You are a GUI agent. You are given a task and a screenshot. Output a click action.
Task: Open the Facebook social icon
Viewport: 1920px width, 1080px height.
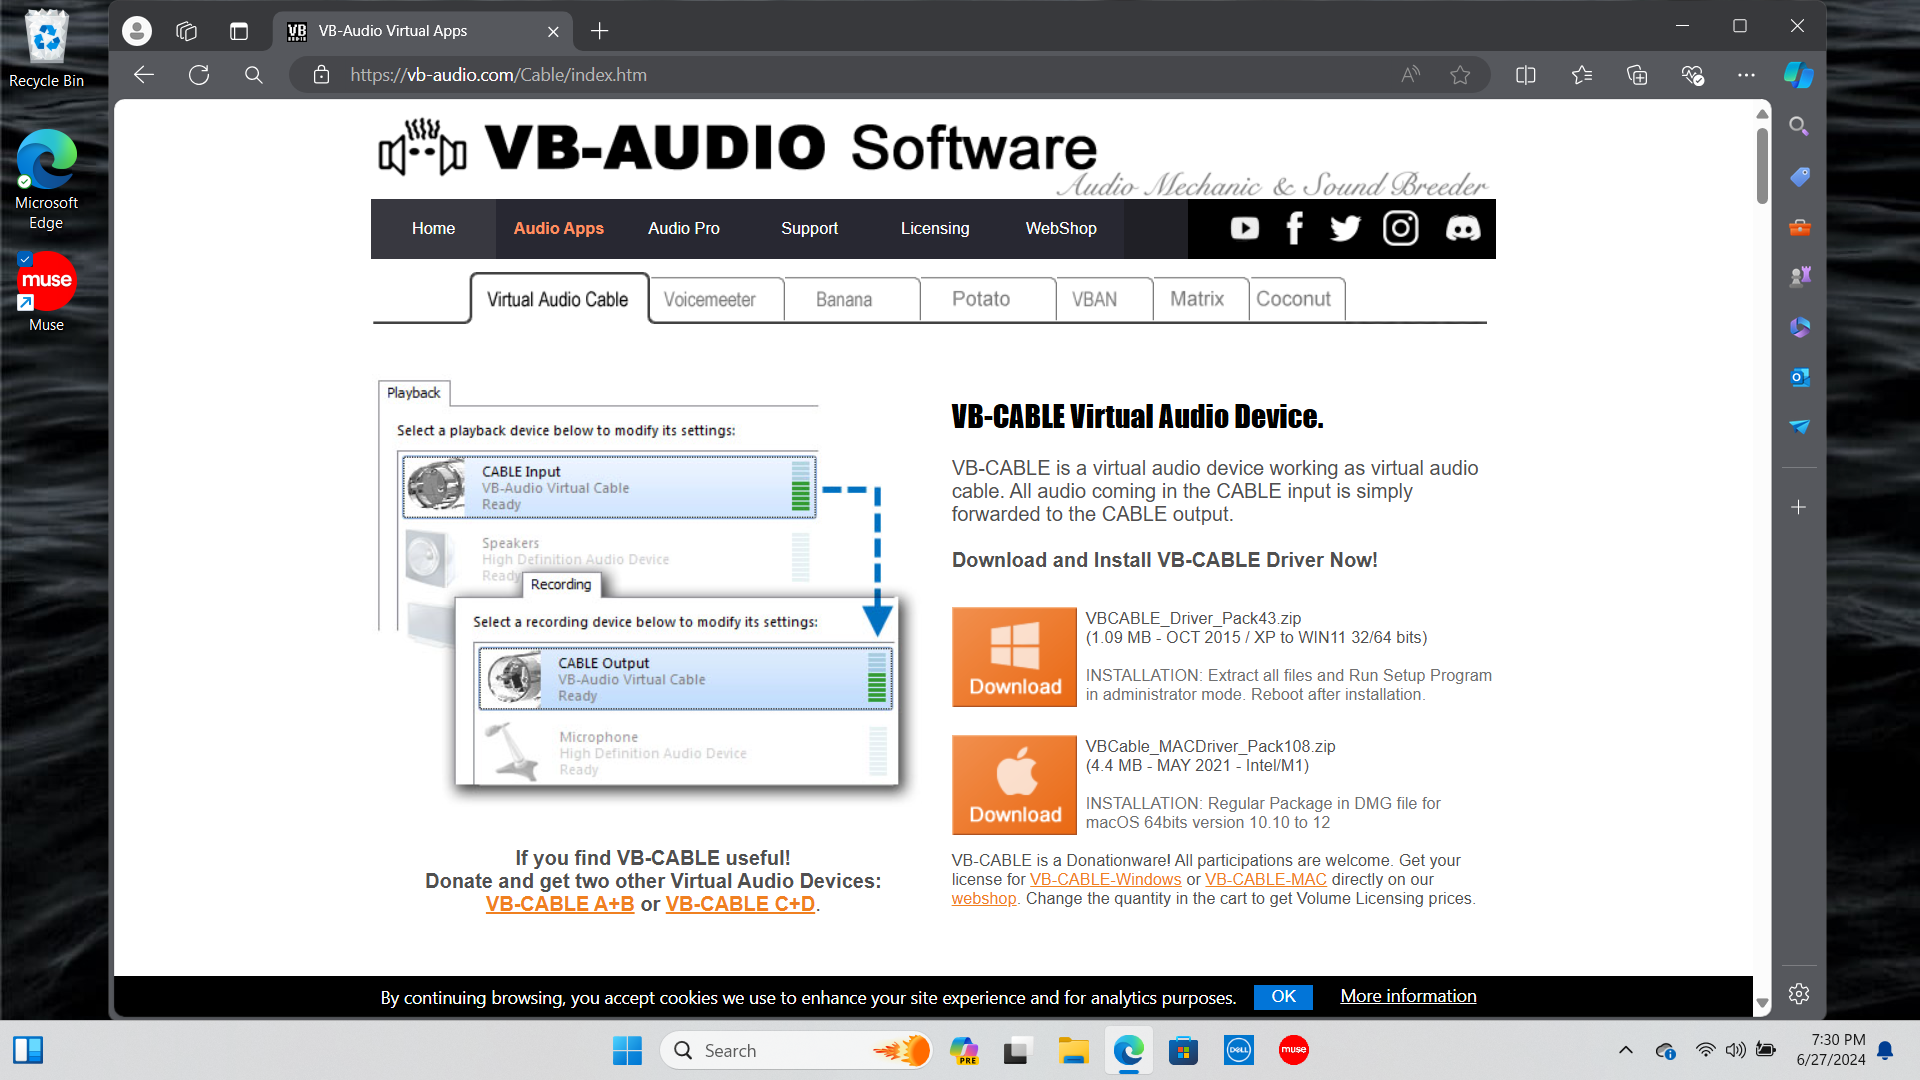click(x=1295, y=229)
